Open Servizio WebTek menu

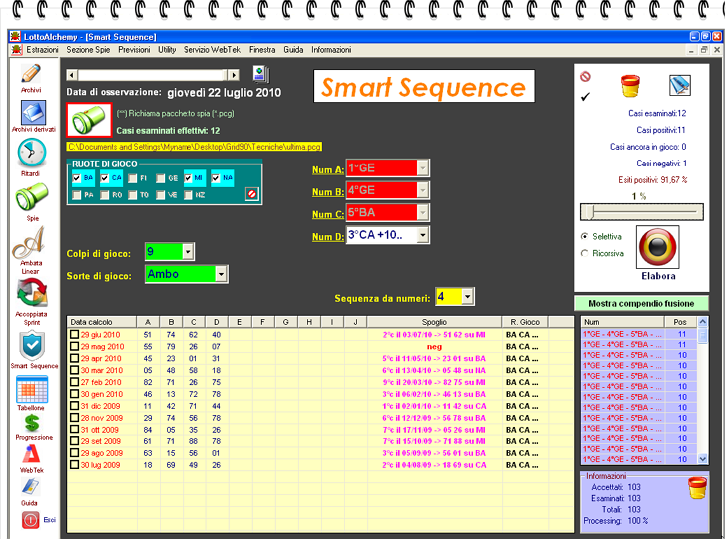pyautogui.click(x=212, y=50)
